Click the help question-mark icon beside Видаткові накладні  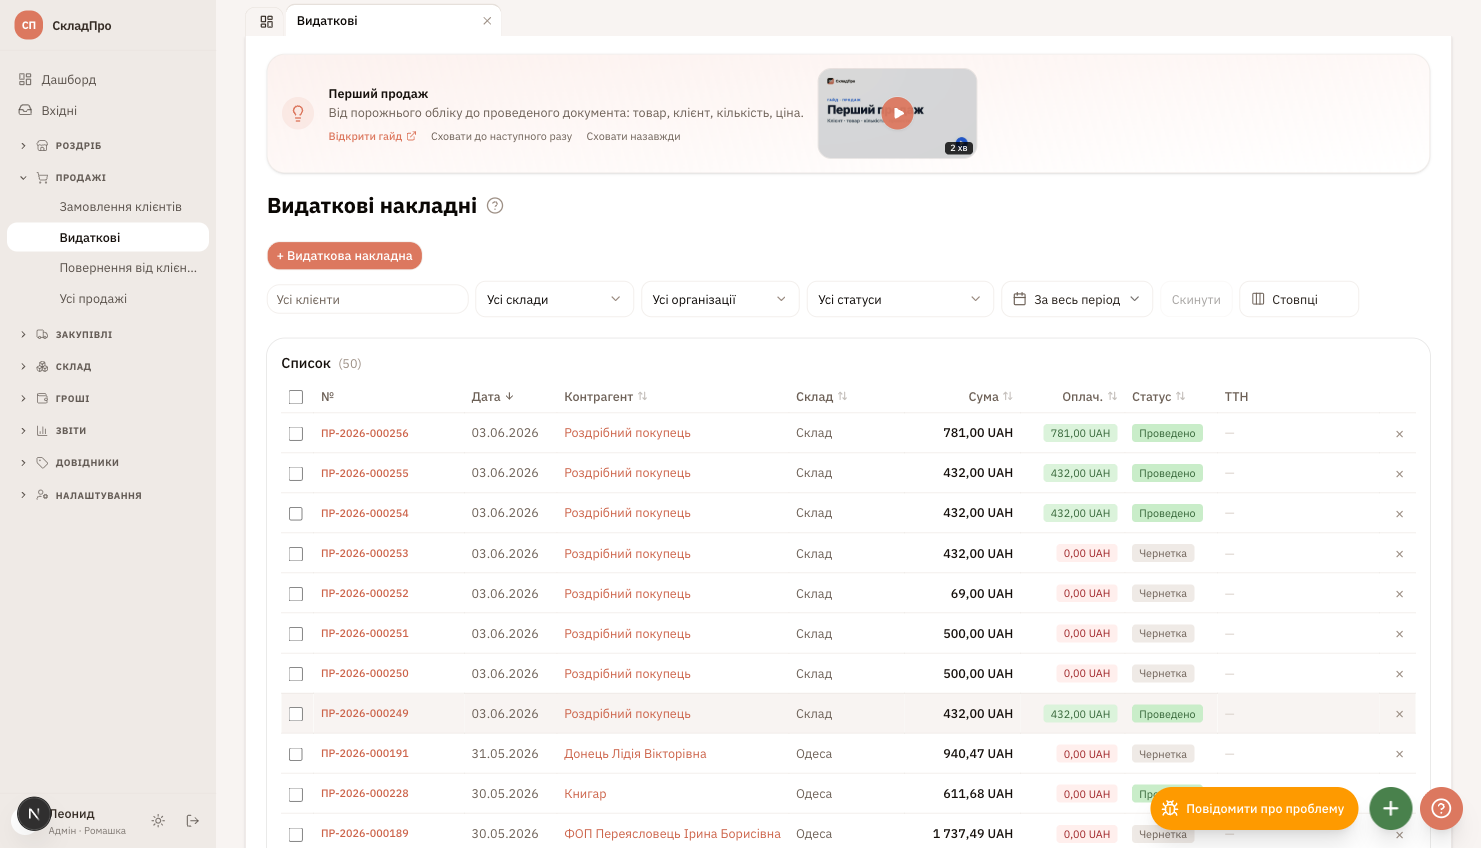tap(495, 206)
